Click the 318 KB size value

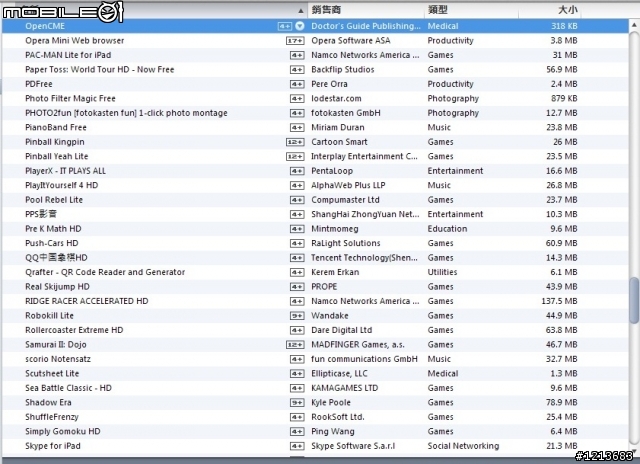[x=564, y=26]
